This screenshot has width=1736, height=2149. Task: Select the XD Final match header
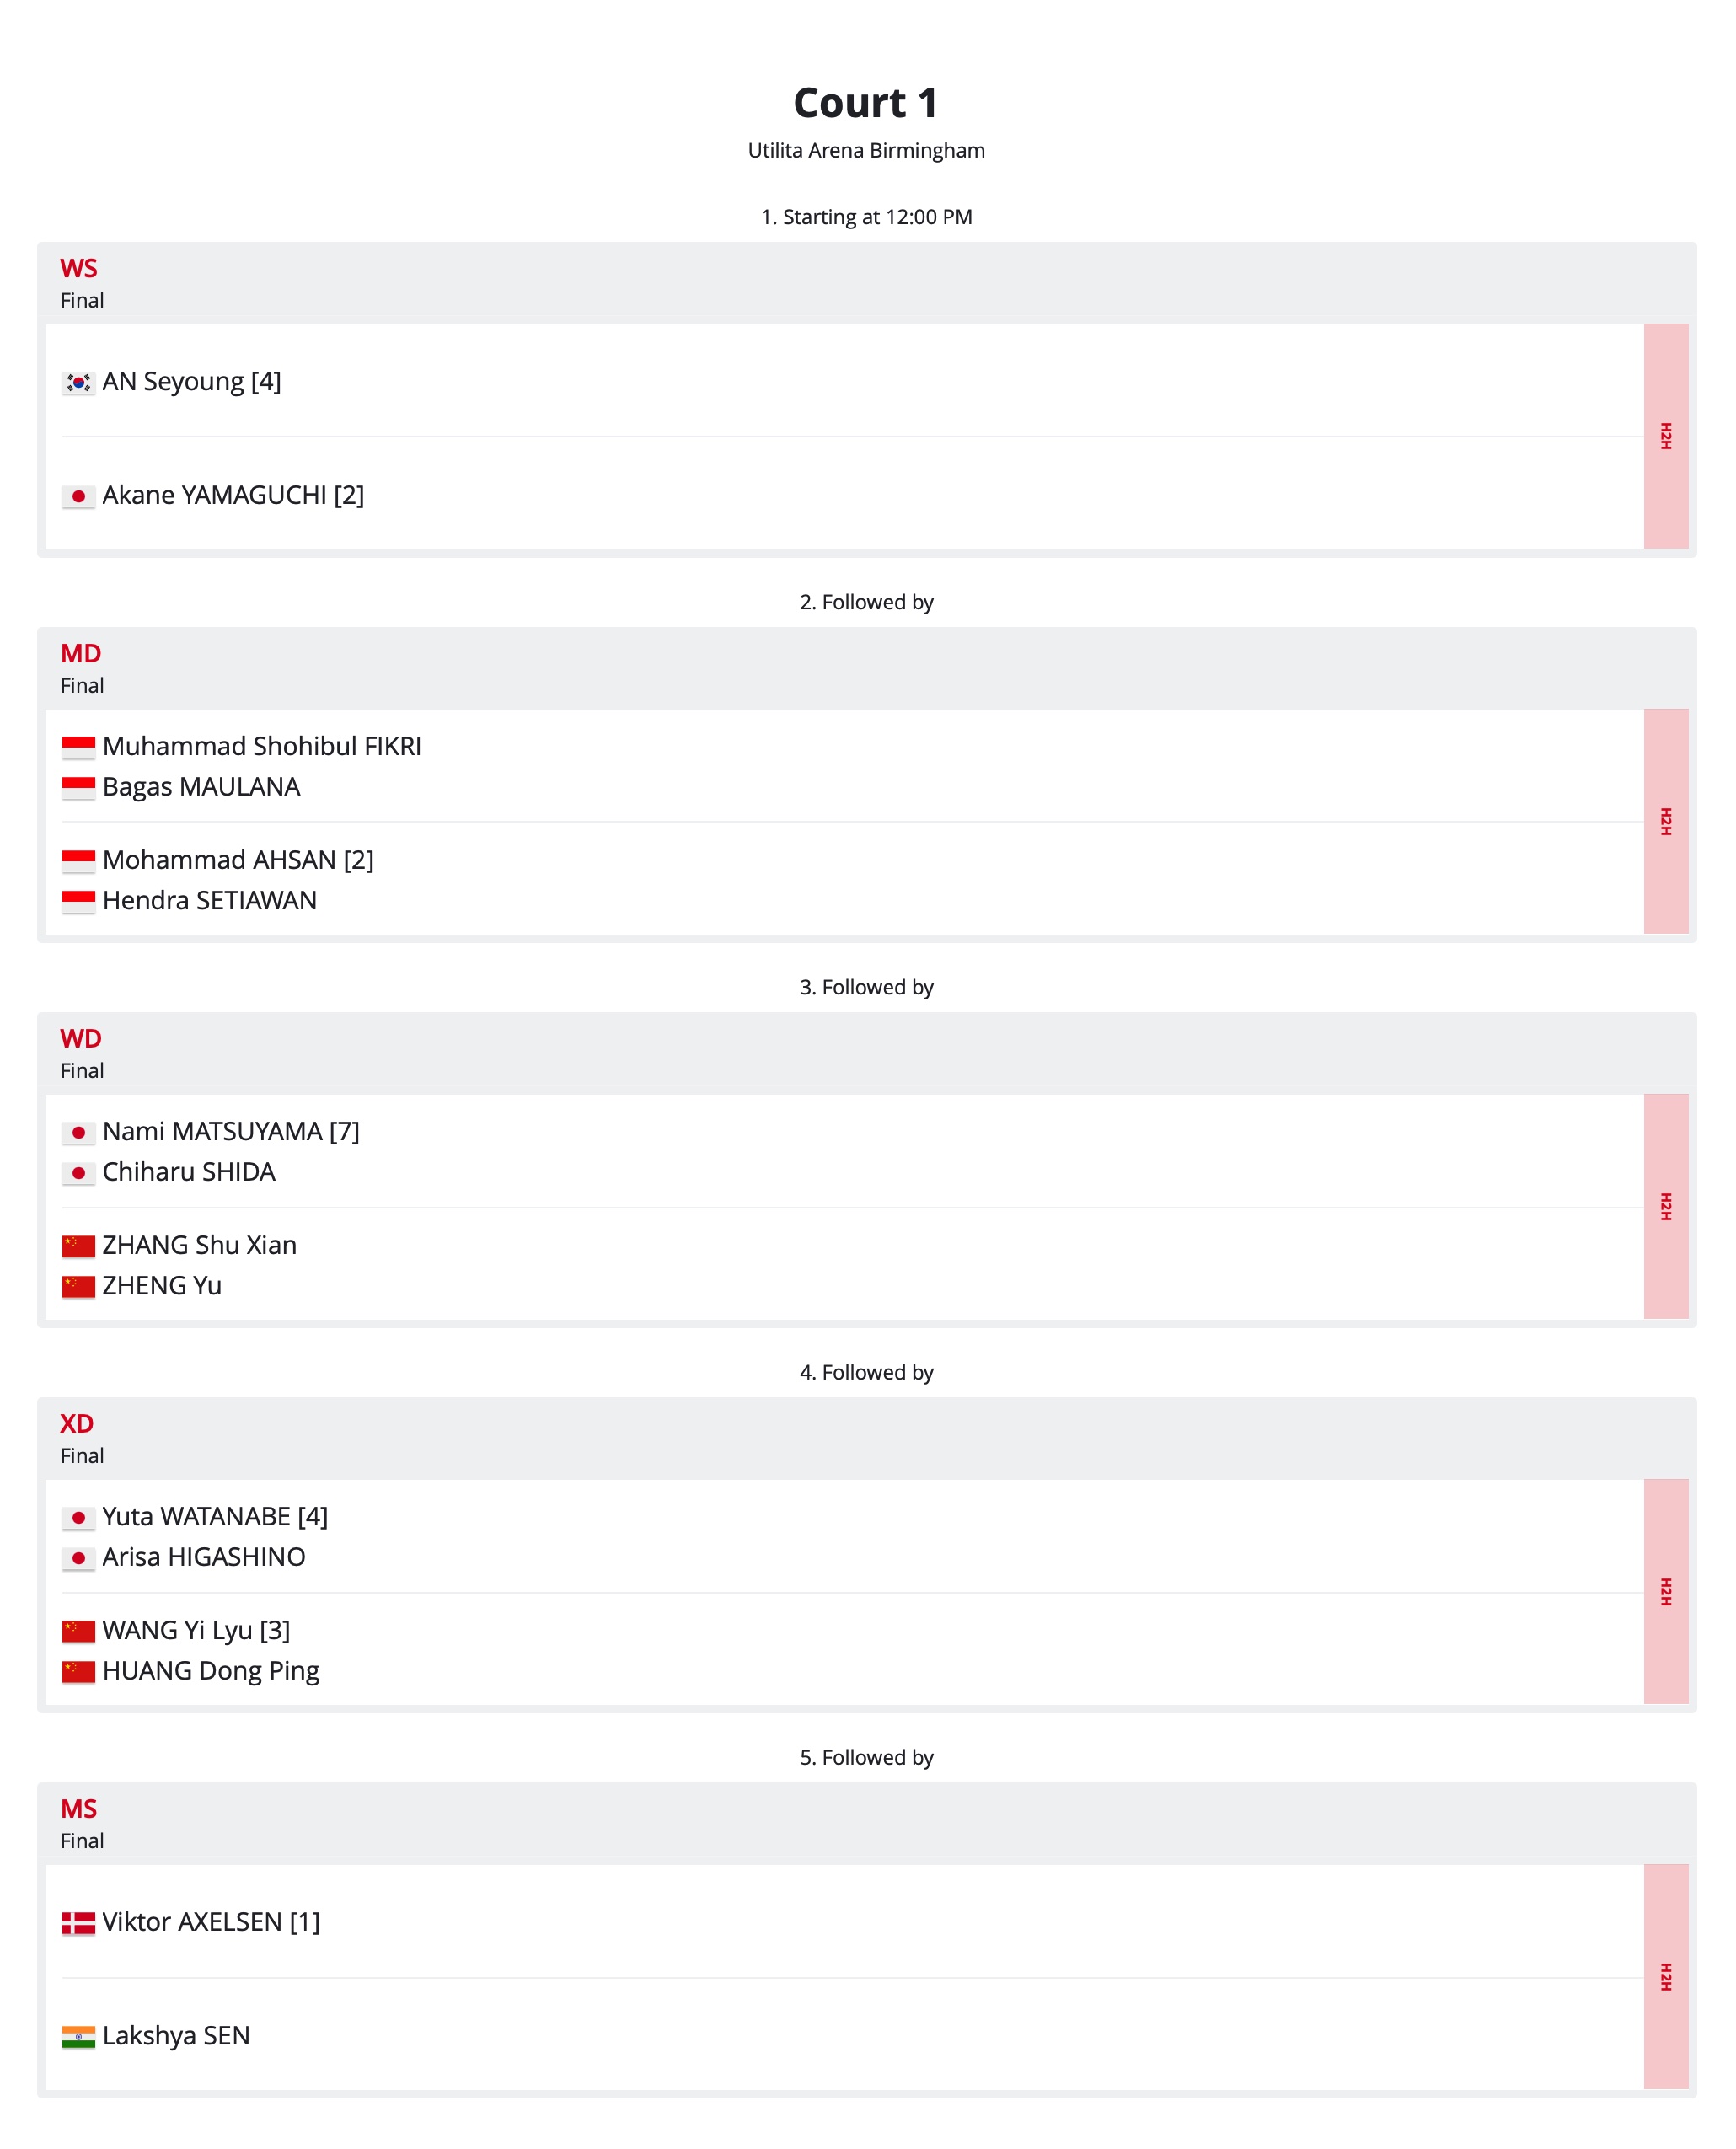click(867, 1438)
